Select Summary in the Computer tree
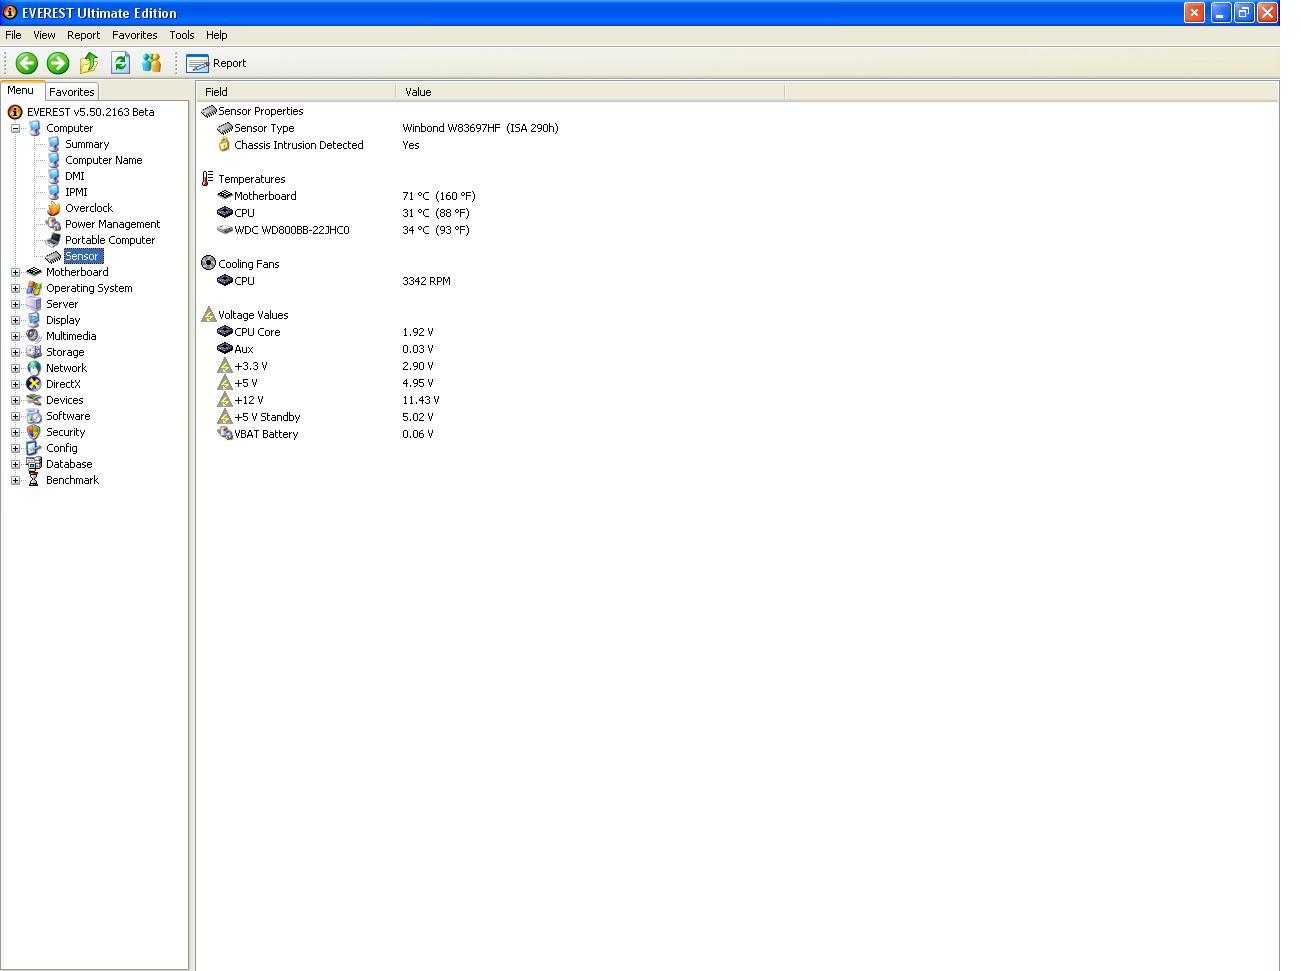This screenshot has height=971, width=1301. point(87,144)
